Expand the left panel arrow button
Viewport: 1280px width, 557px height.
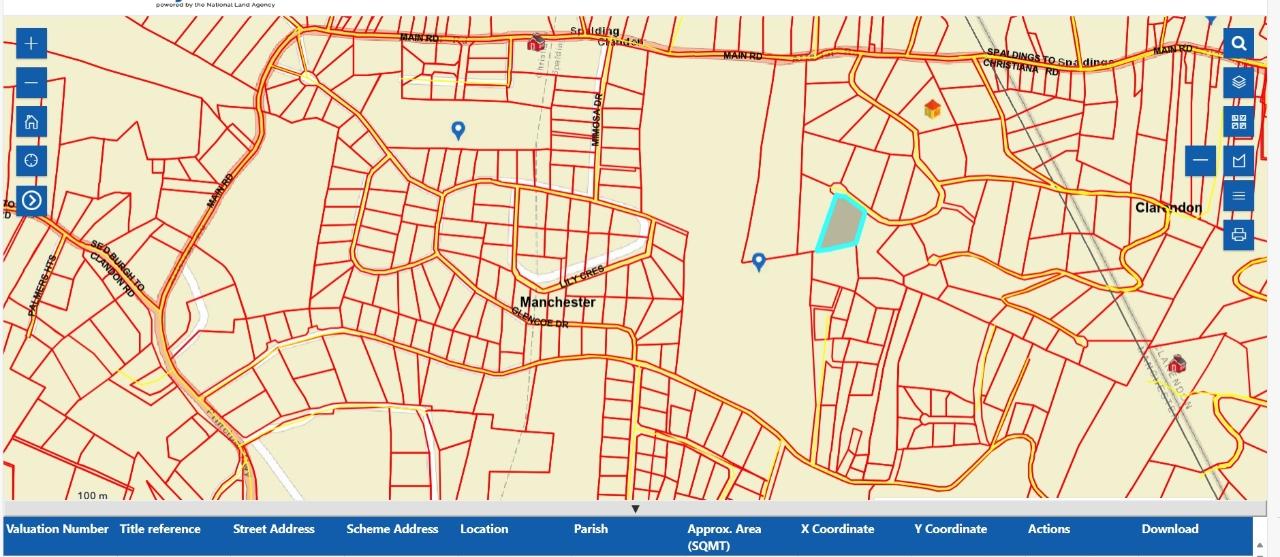(32, 201)
